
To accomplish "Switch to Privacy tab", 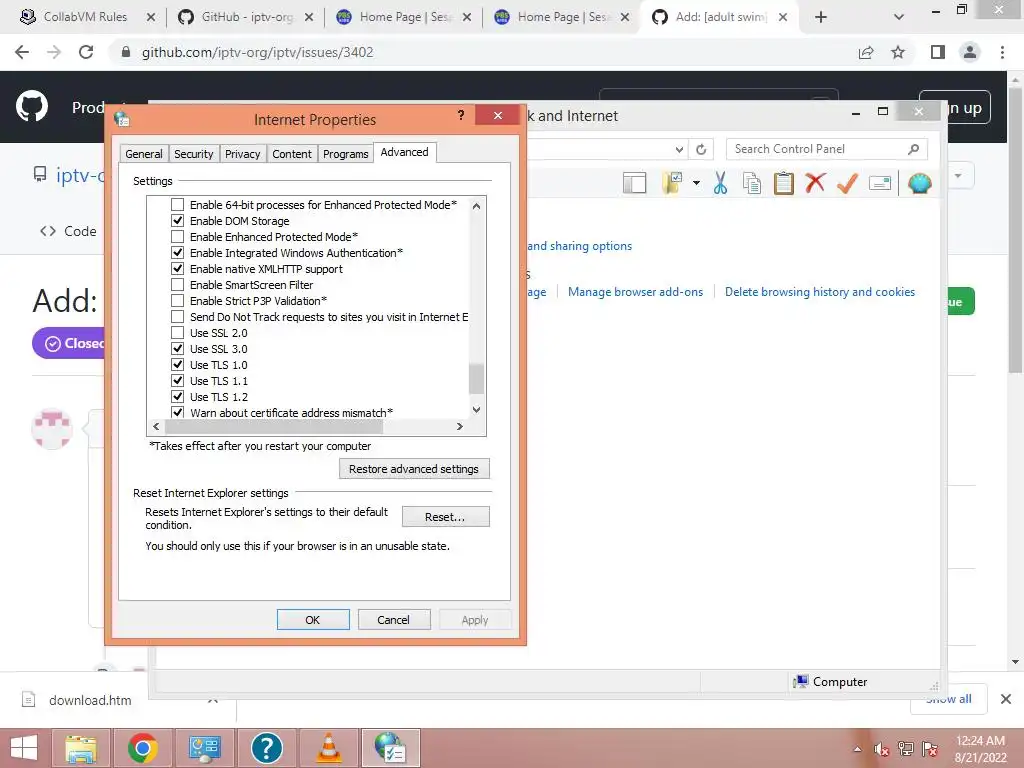I will tap(242, 154).
